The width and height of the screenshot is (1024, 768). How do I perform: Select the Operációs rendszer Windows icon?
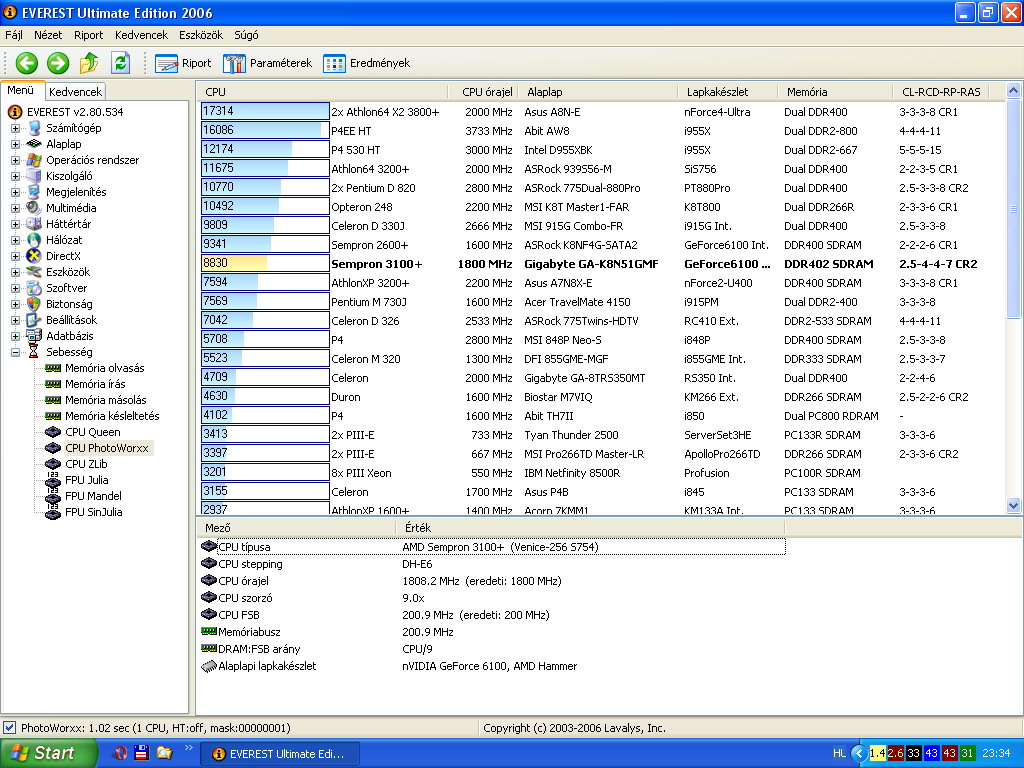pyautogui.click(x=34, y=160)
